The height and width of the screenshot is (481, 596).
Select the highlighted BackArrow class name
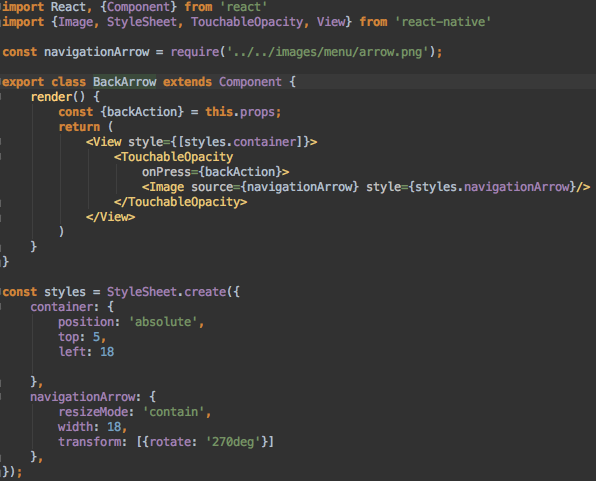(124, 82)
